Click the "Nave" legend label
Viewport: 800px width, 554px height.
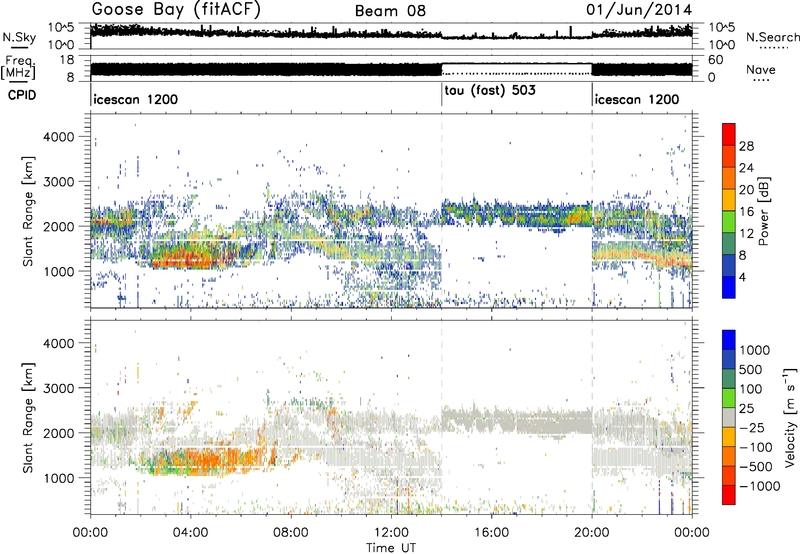coord(761,69)
